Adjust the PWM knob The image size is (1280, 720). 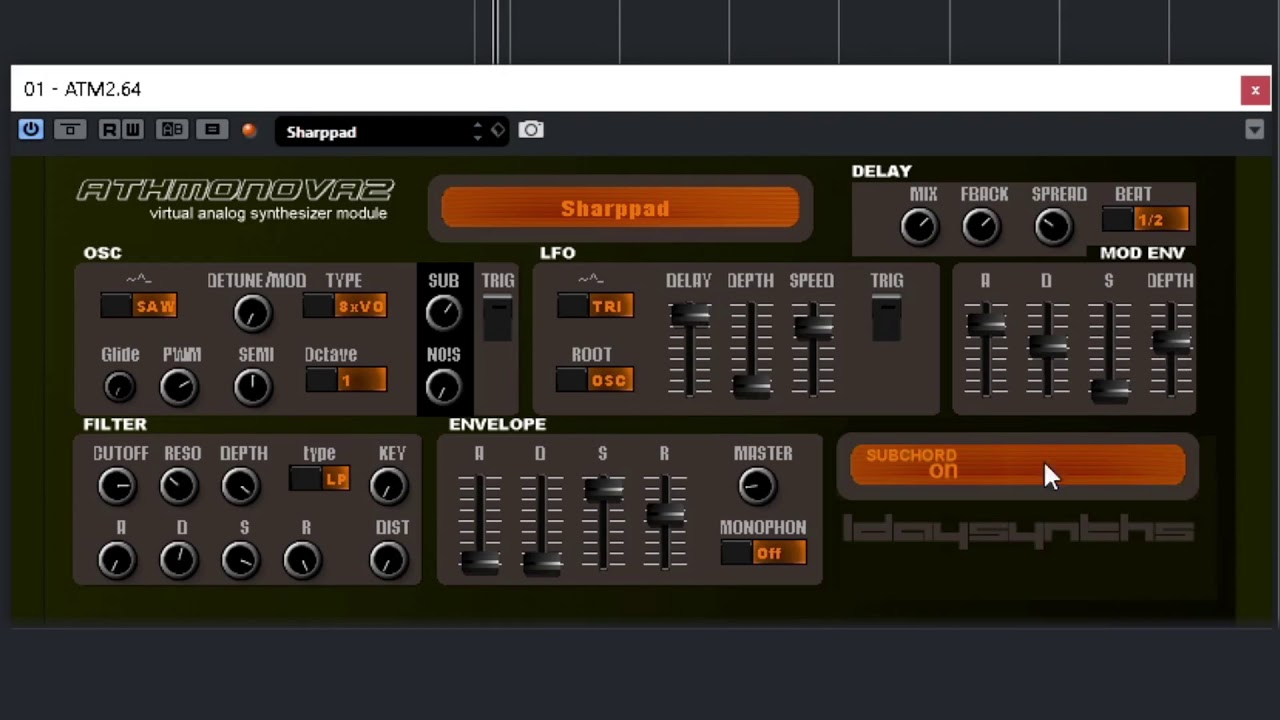click(x=179, y=386)
